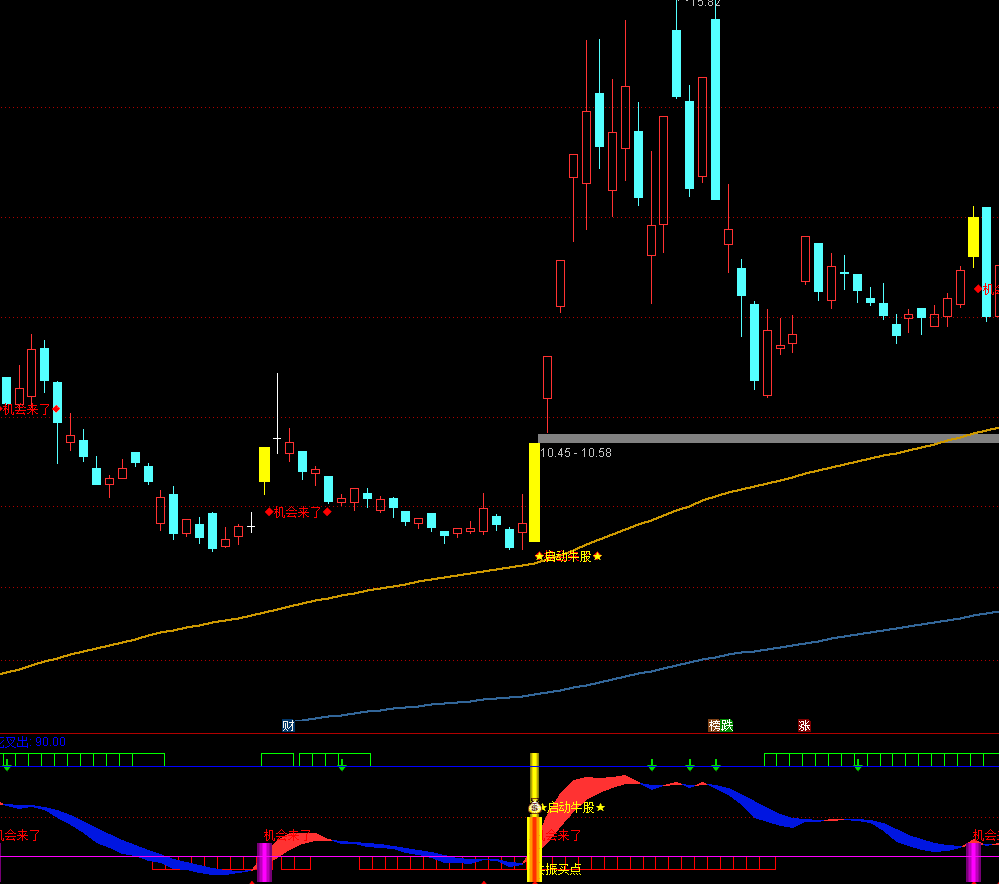Click the red 涨 tag icon
Viewport: 999px width, 884px height.
tap(804, 726)
